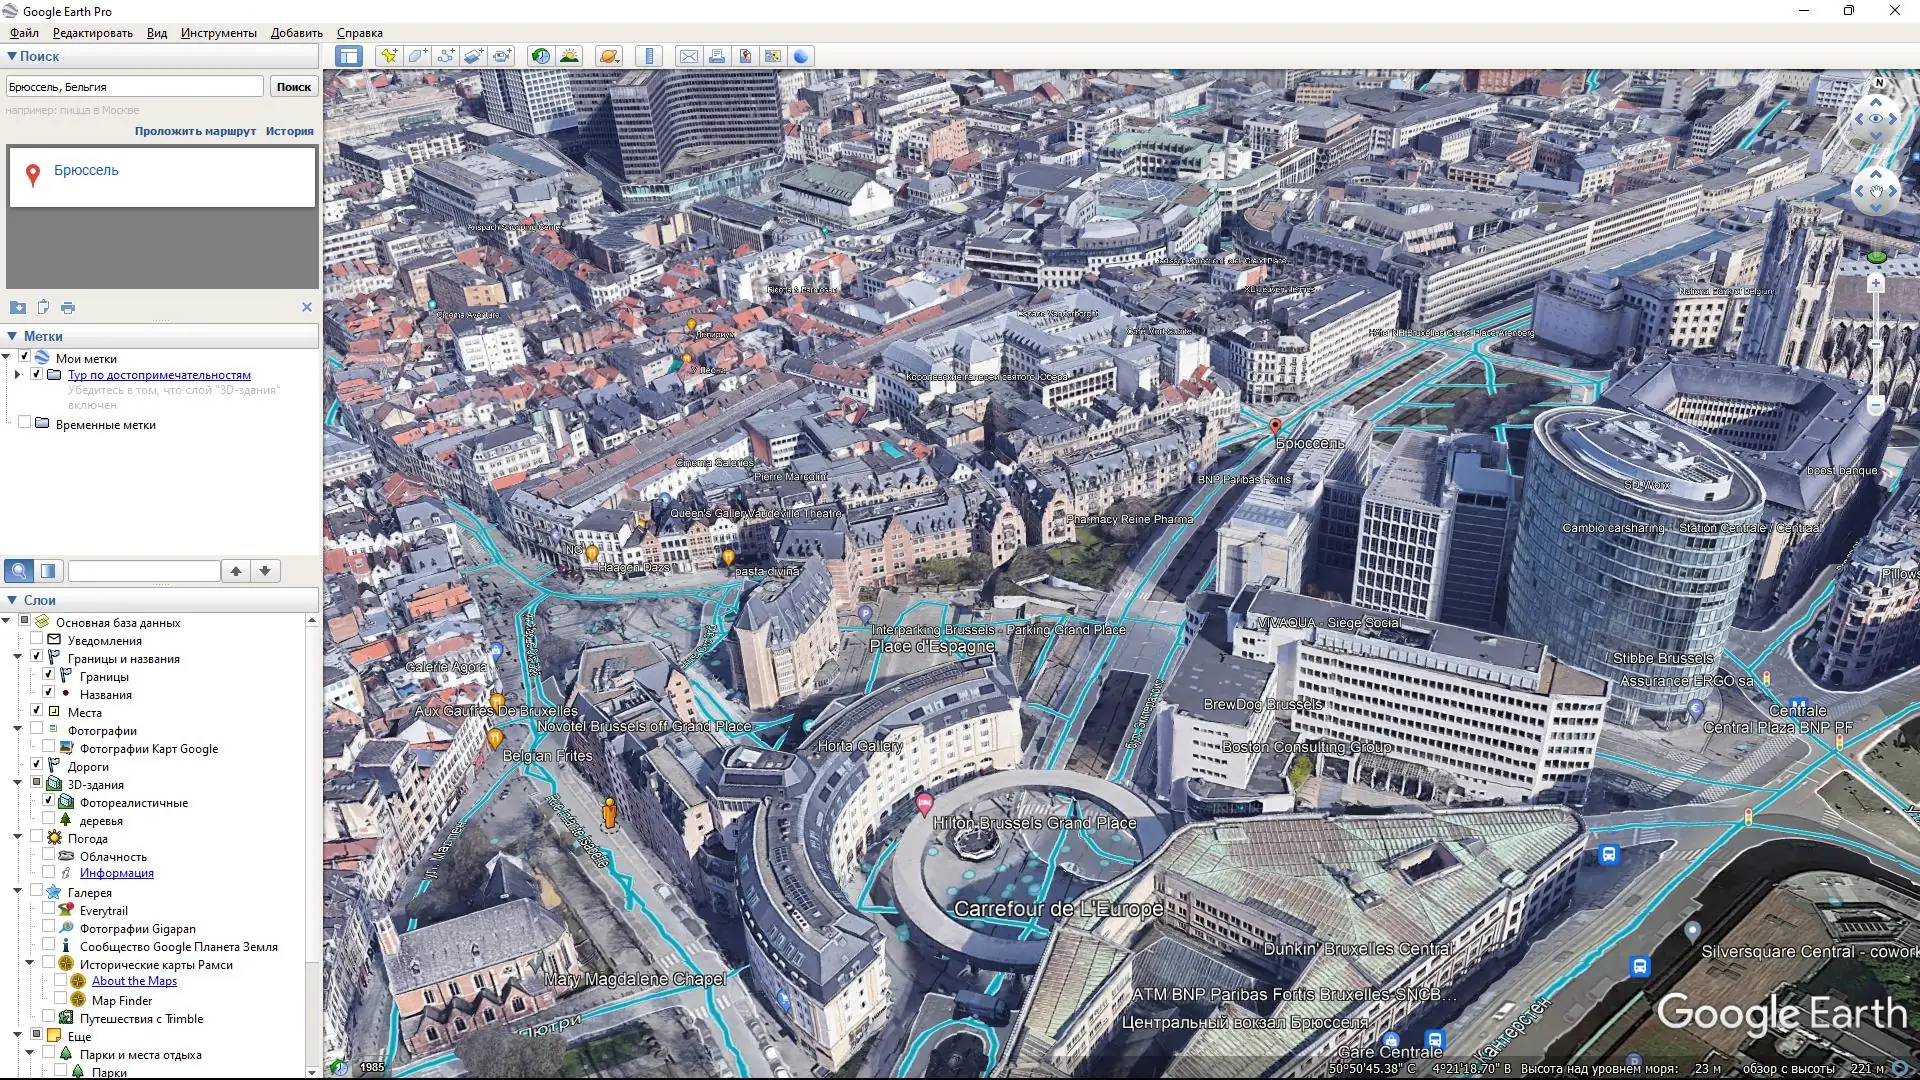Click the zoom in plus on slider
The width and height of the screenshot is (1920, 1080).
1876,284
